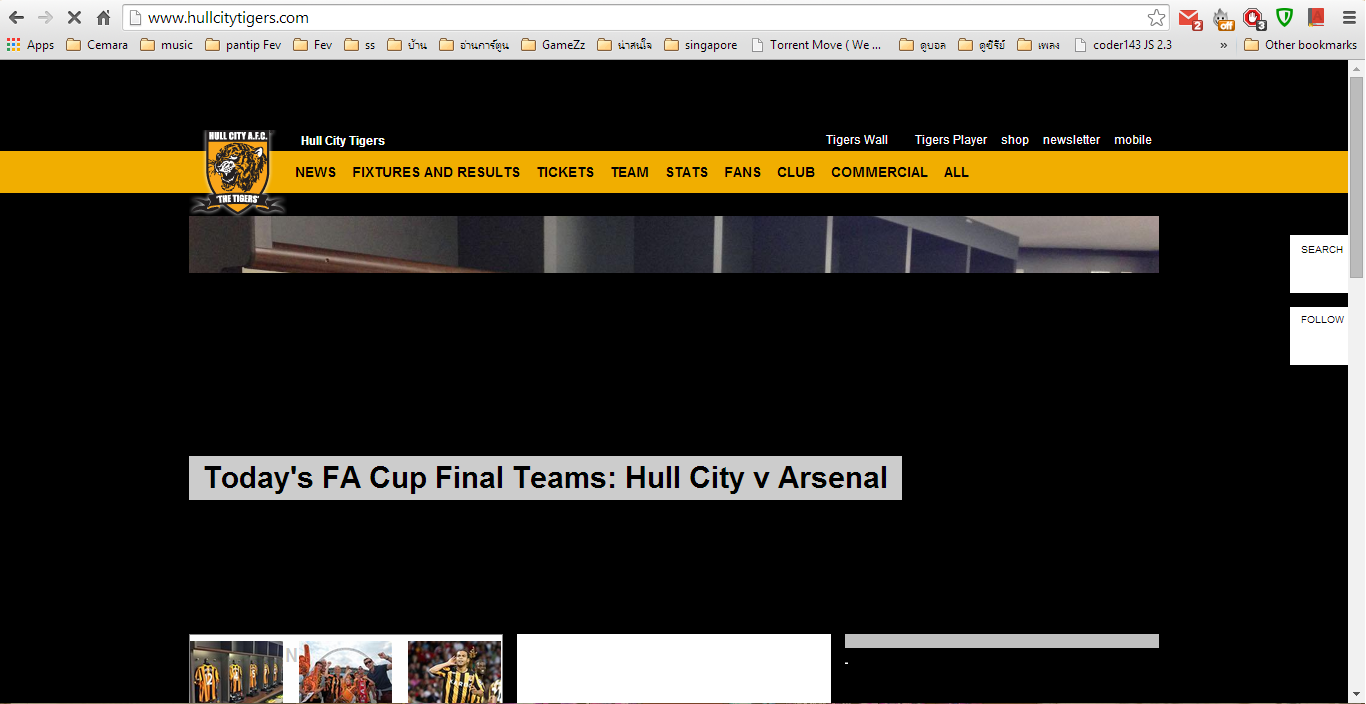Screen dimensions: 1366x704
Task: Open the pantip Fev bookmark folder
Action: click(243, 45)
